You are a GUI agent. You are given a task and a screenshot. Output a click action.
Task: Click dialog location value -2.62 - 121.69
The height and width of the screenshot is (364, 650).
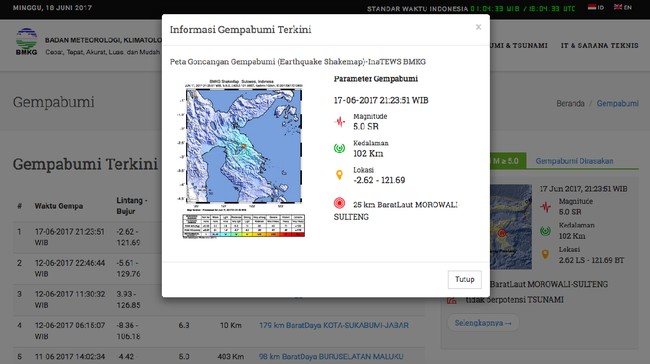[379, 180]
